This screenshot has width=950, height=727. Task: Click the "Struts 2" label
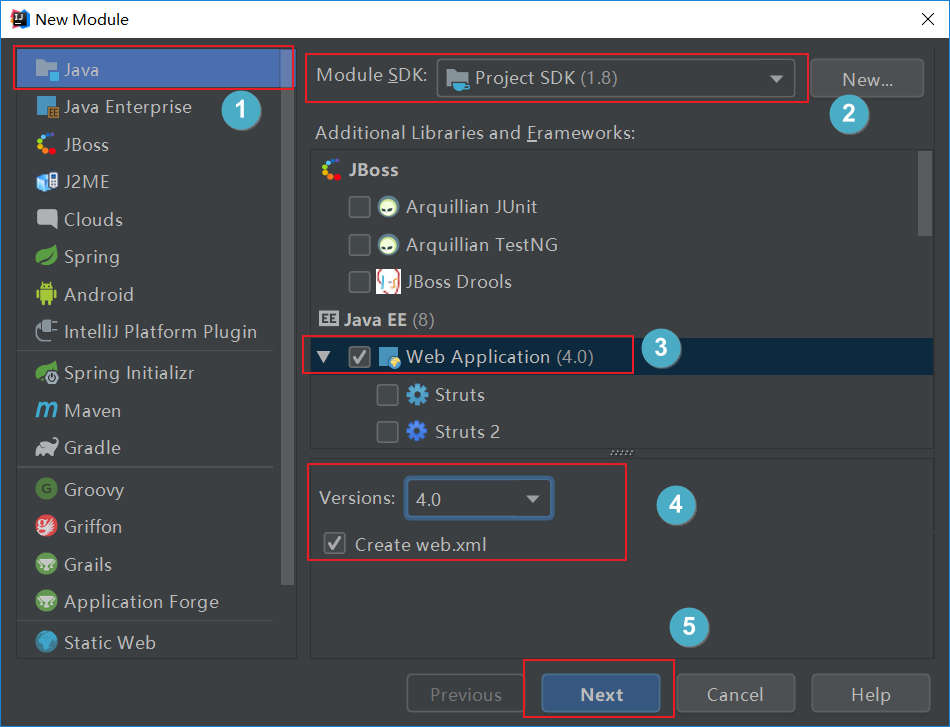pyautogui.click(x=467, y=432)
